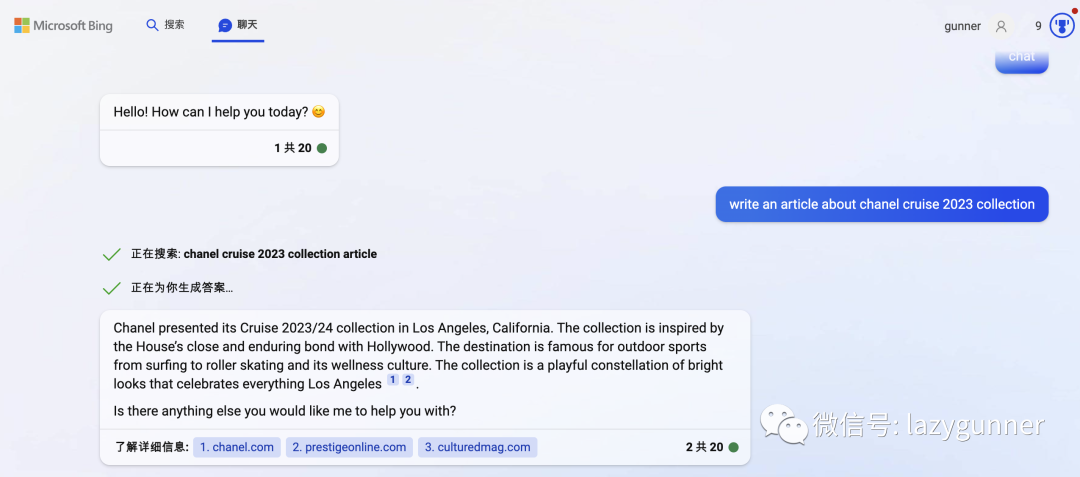Open the user profile avatar icon
The image size is (1080, 477).
click(1001, 27)
